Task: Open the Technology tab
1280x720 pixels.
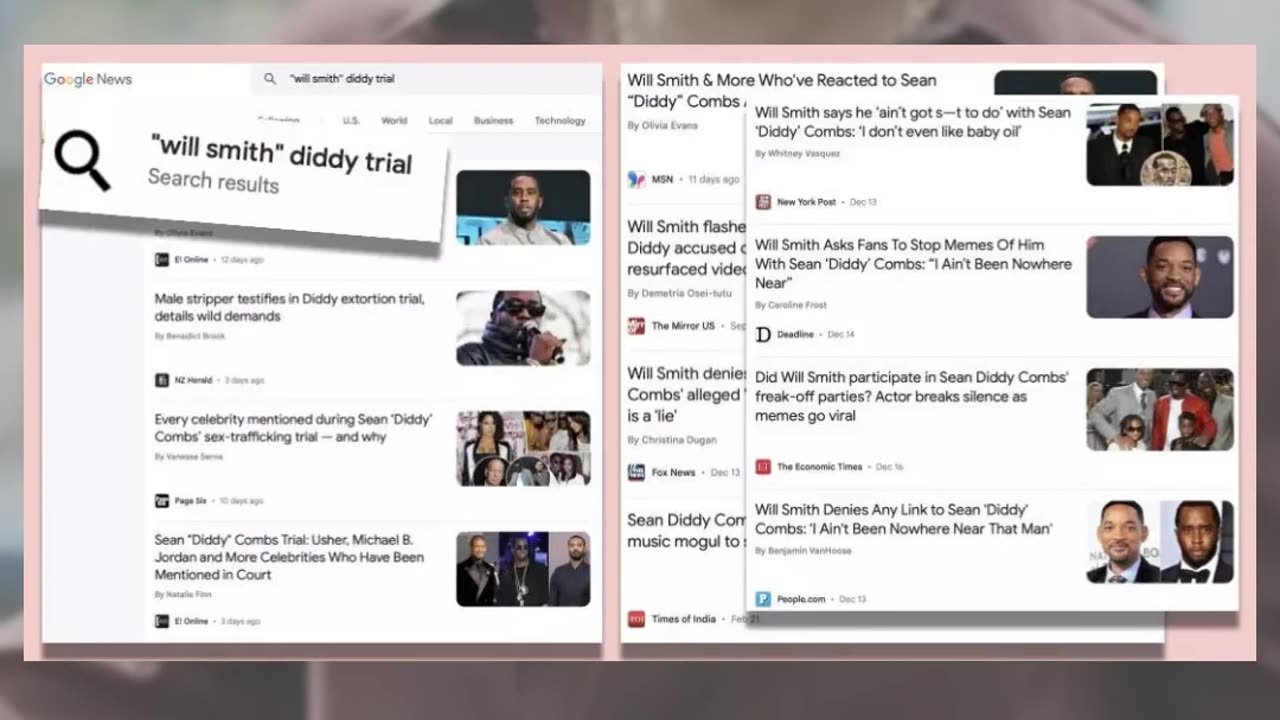Action: coord(560,121)
